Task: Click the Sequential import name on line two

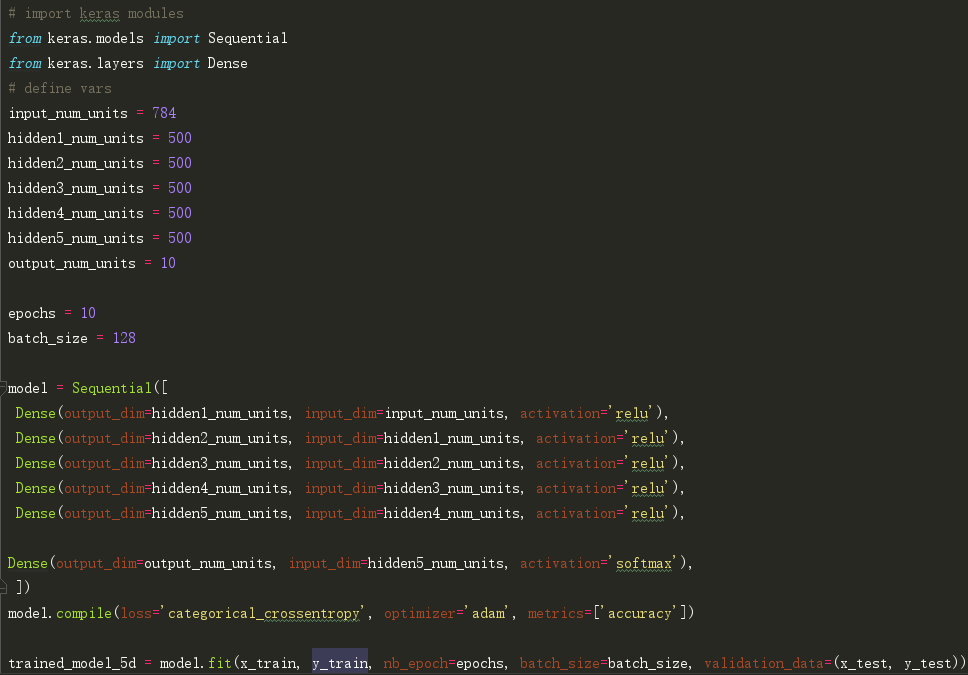Action: (247, 38)
